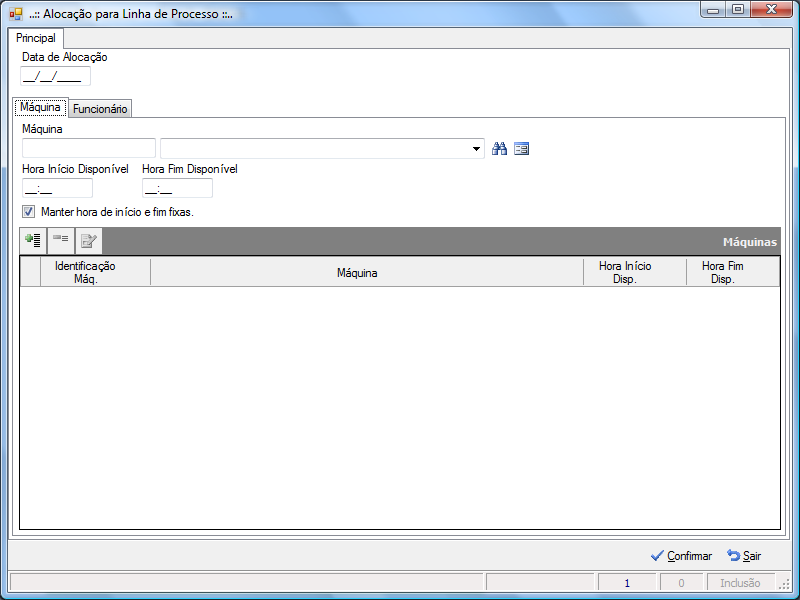Image resolution: width=800 pixels, height=600 pixels.
Task: Click the Máquina code input field
Action: pyautogui.click(x=89, y=148)
